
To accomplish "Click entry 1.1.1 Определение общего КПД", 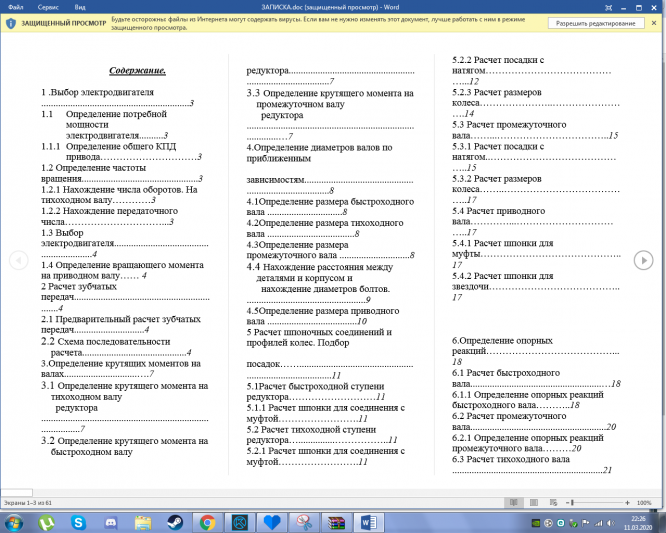I will [x=108, y=147].
